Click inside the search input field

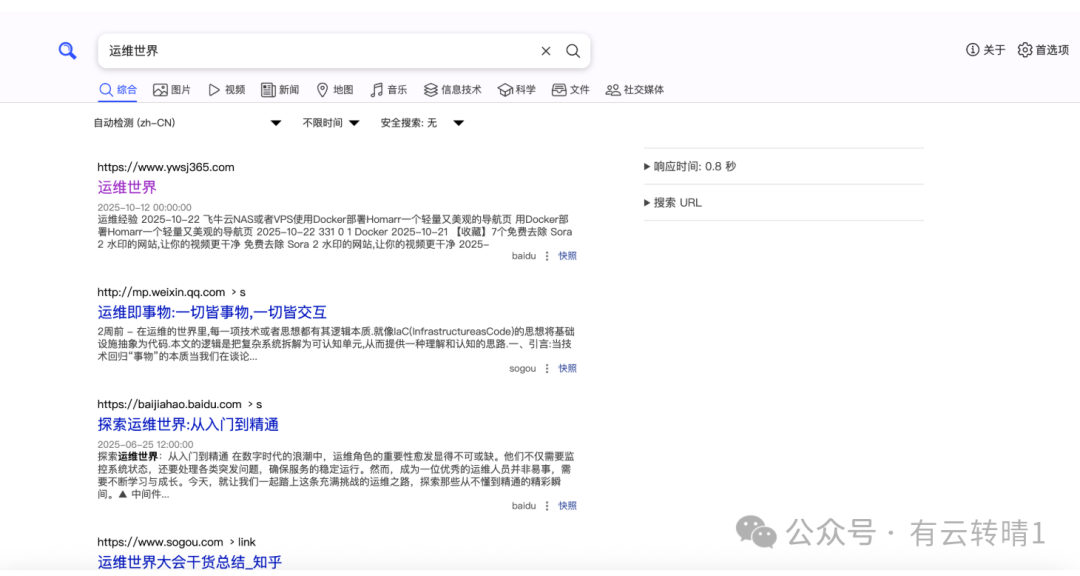point(300,51)
